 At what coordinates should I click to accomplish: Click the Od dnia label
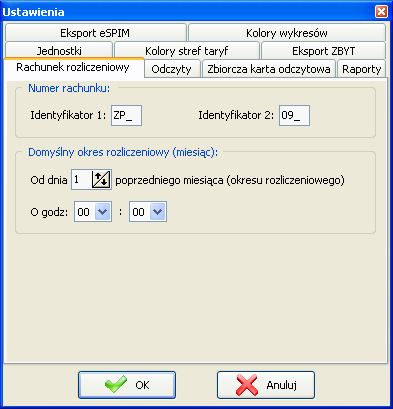(49, 180)
